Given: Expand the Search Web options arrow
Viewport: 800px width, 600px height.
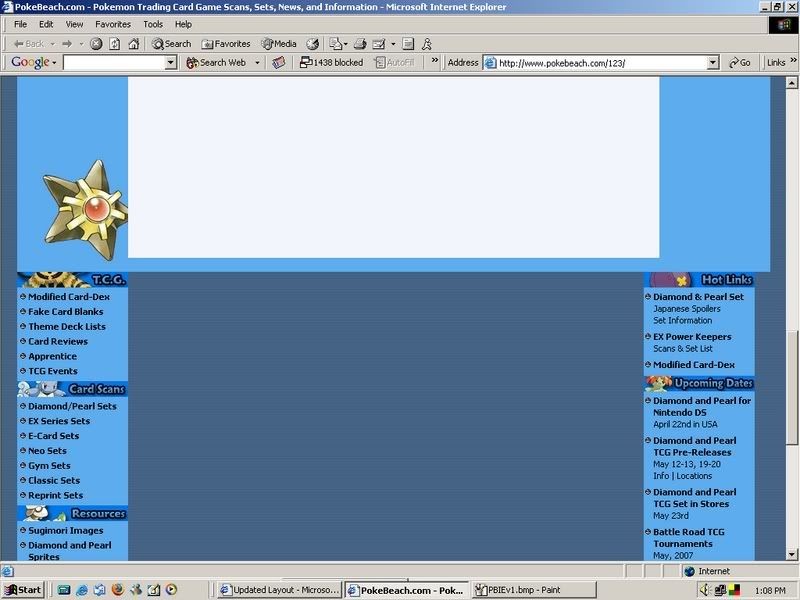Looking at the screenshot, I should click(257, 62).
